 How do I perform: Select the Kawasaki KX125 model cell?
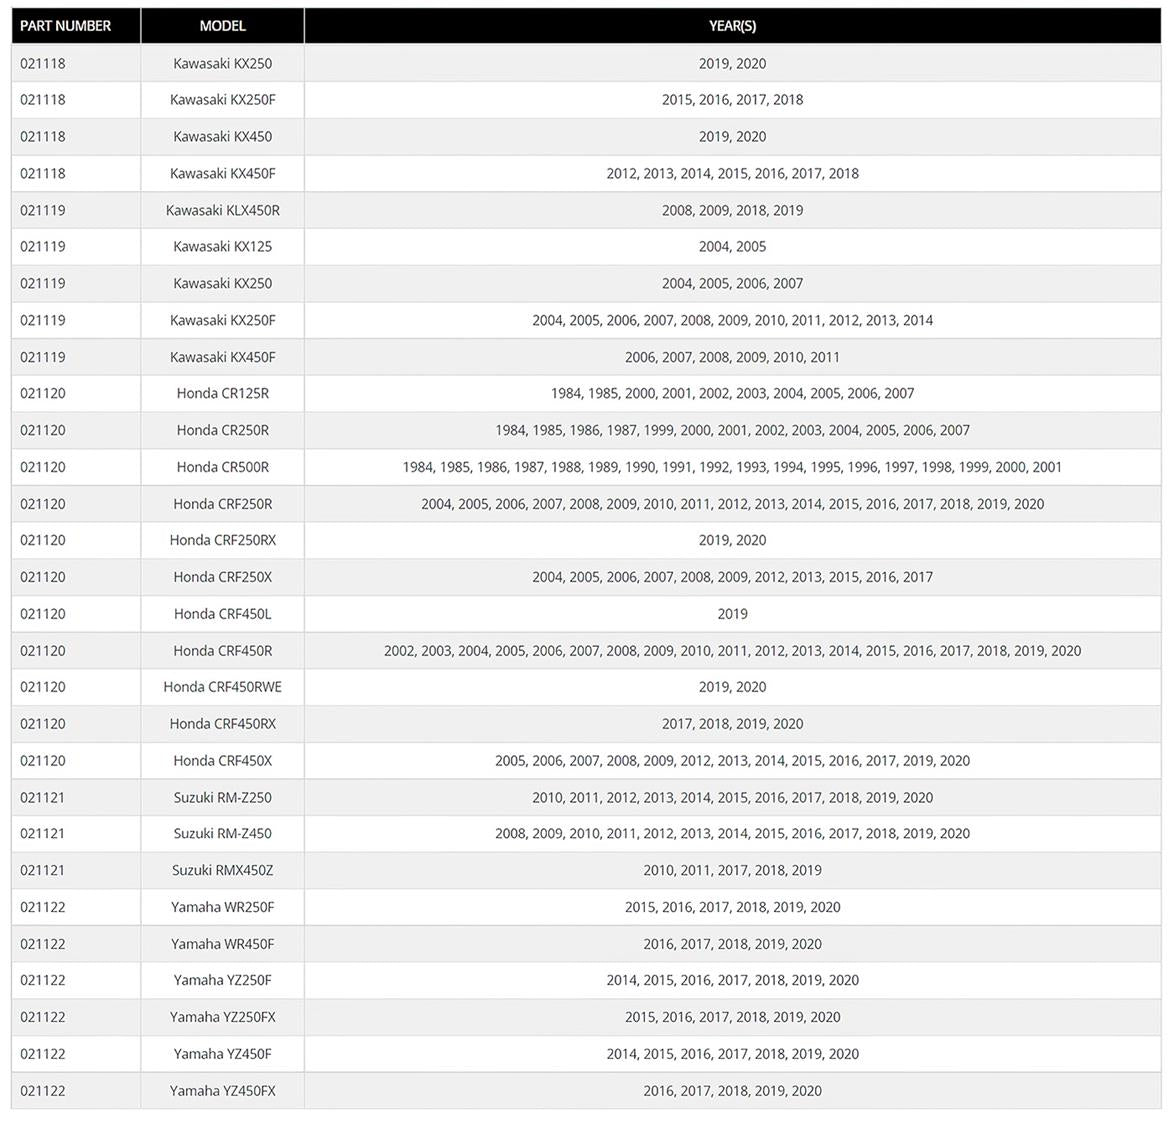pyautogui.click(x=222, y=247)
